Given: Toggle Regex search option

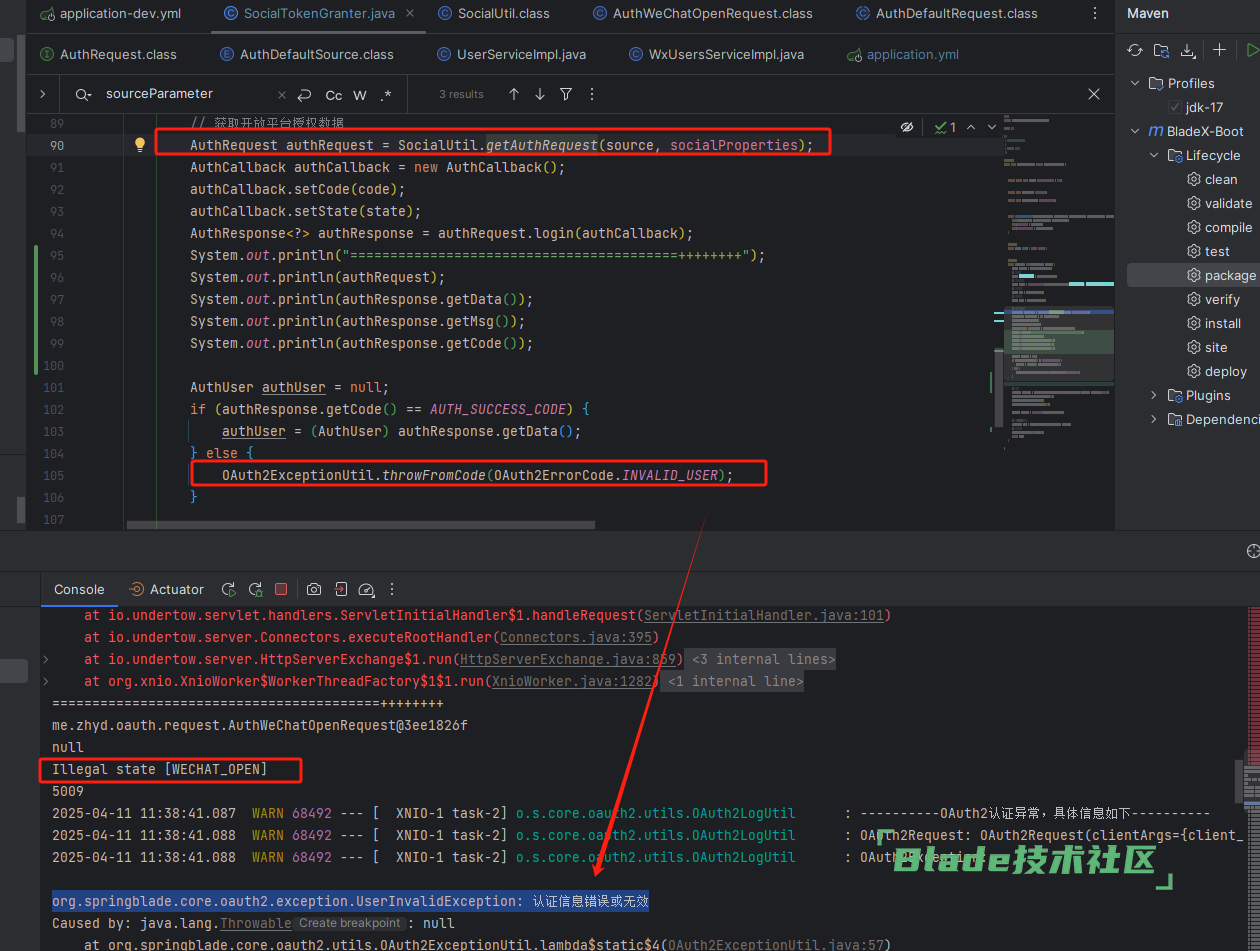Looking at the screenshot, I should coord(386,95).
